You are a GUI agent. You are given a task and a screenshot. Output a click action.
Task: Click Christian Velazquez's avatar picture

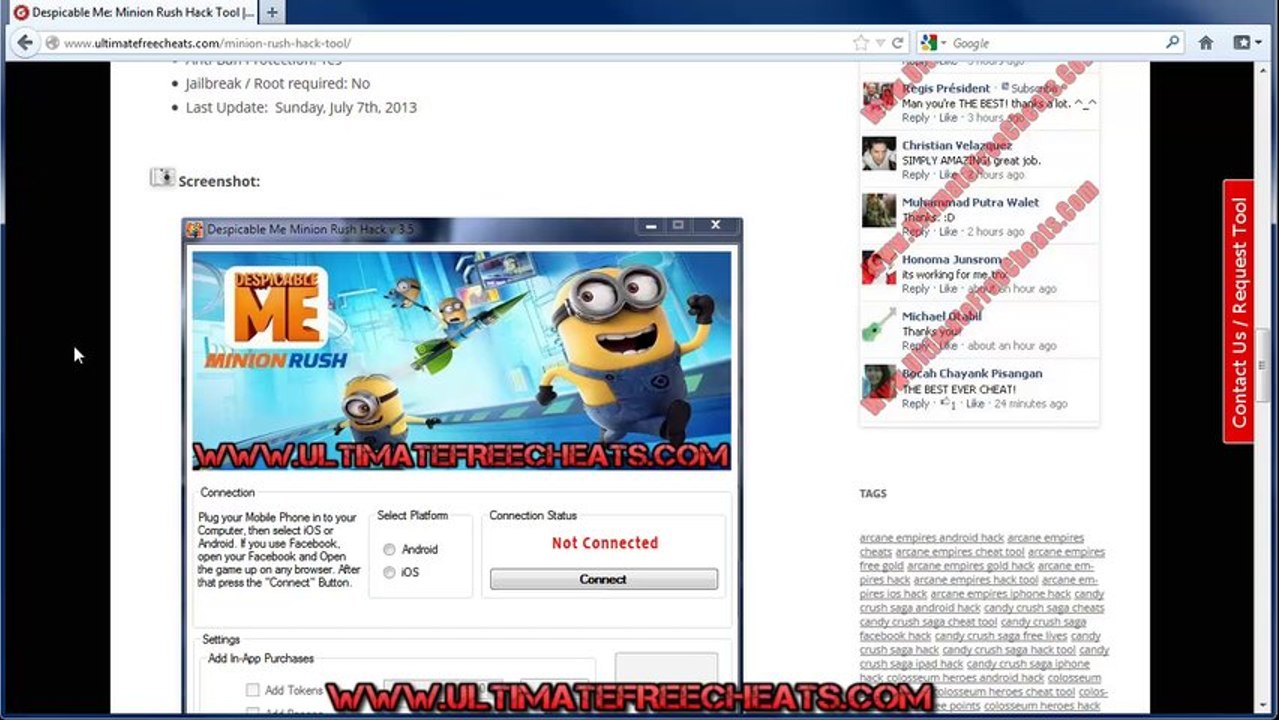[x=880, y=154]
